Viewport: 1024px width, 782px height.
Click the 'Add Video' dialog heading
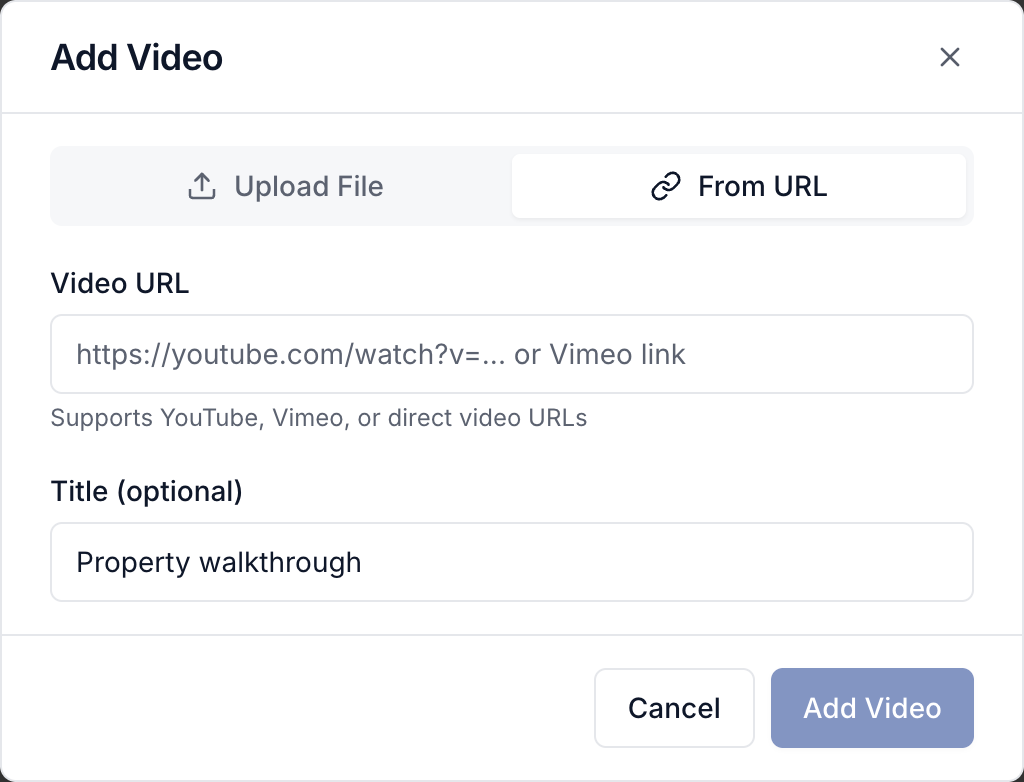click(x=137, y=57)
